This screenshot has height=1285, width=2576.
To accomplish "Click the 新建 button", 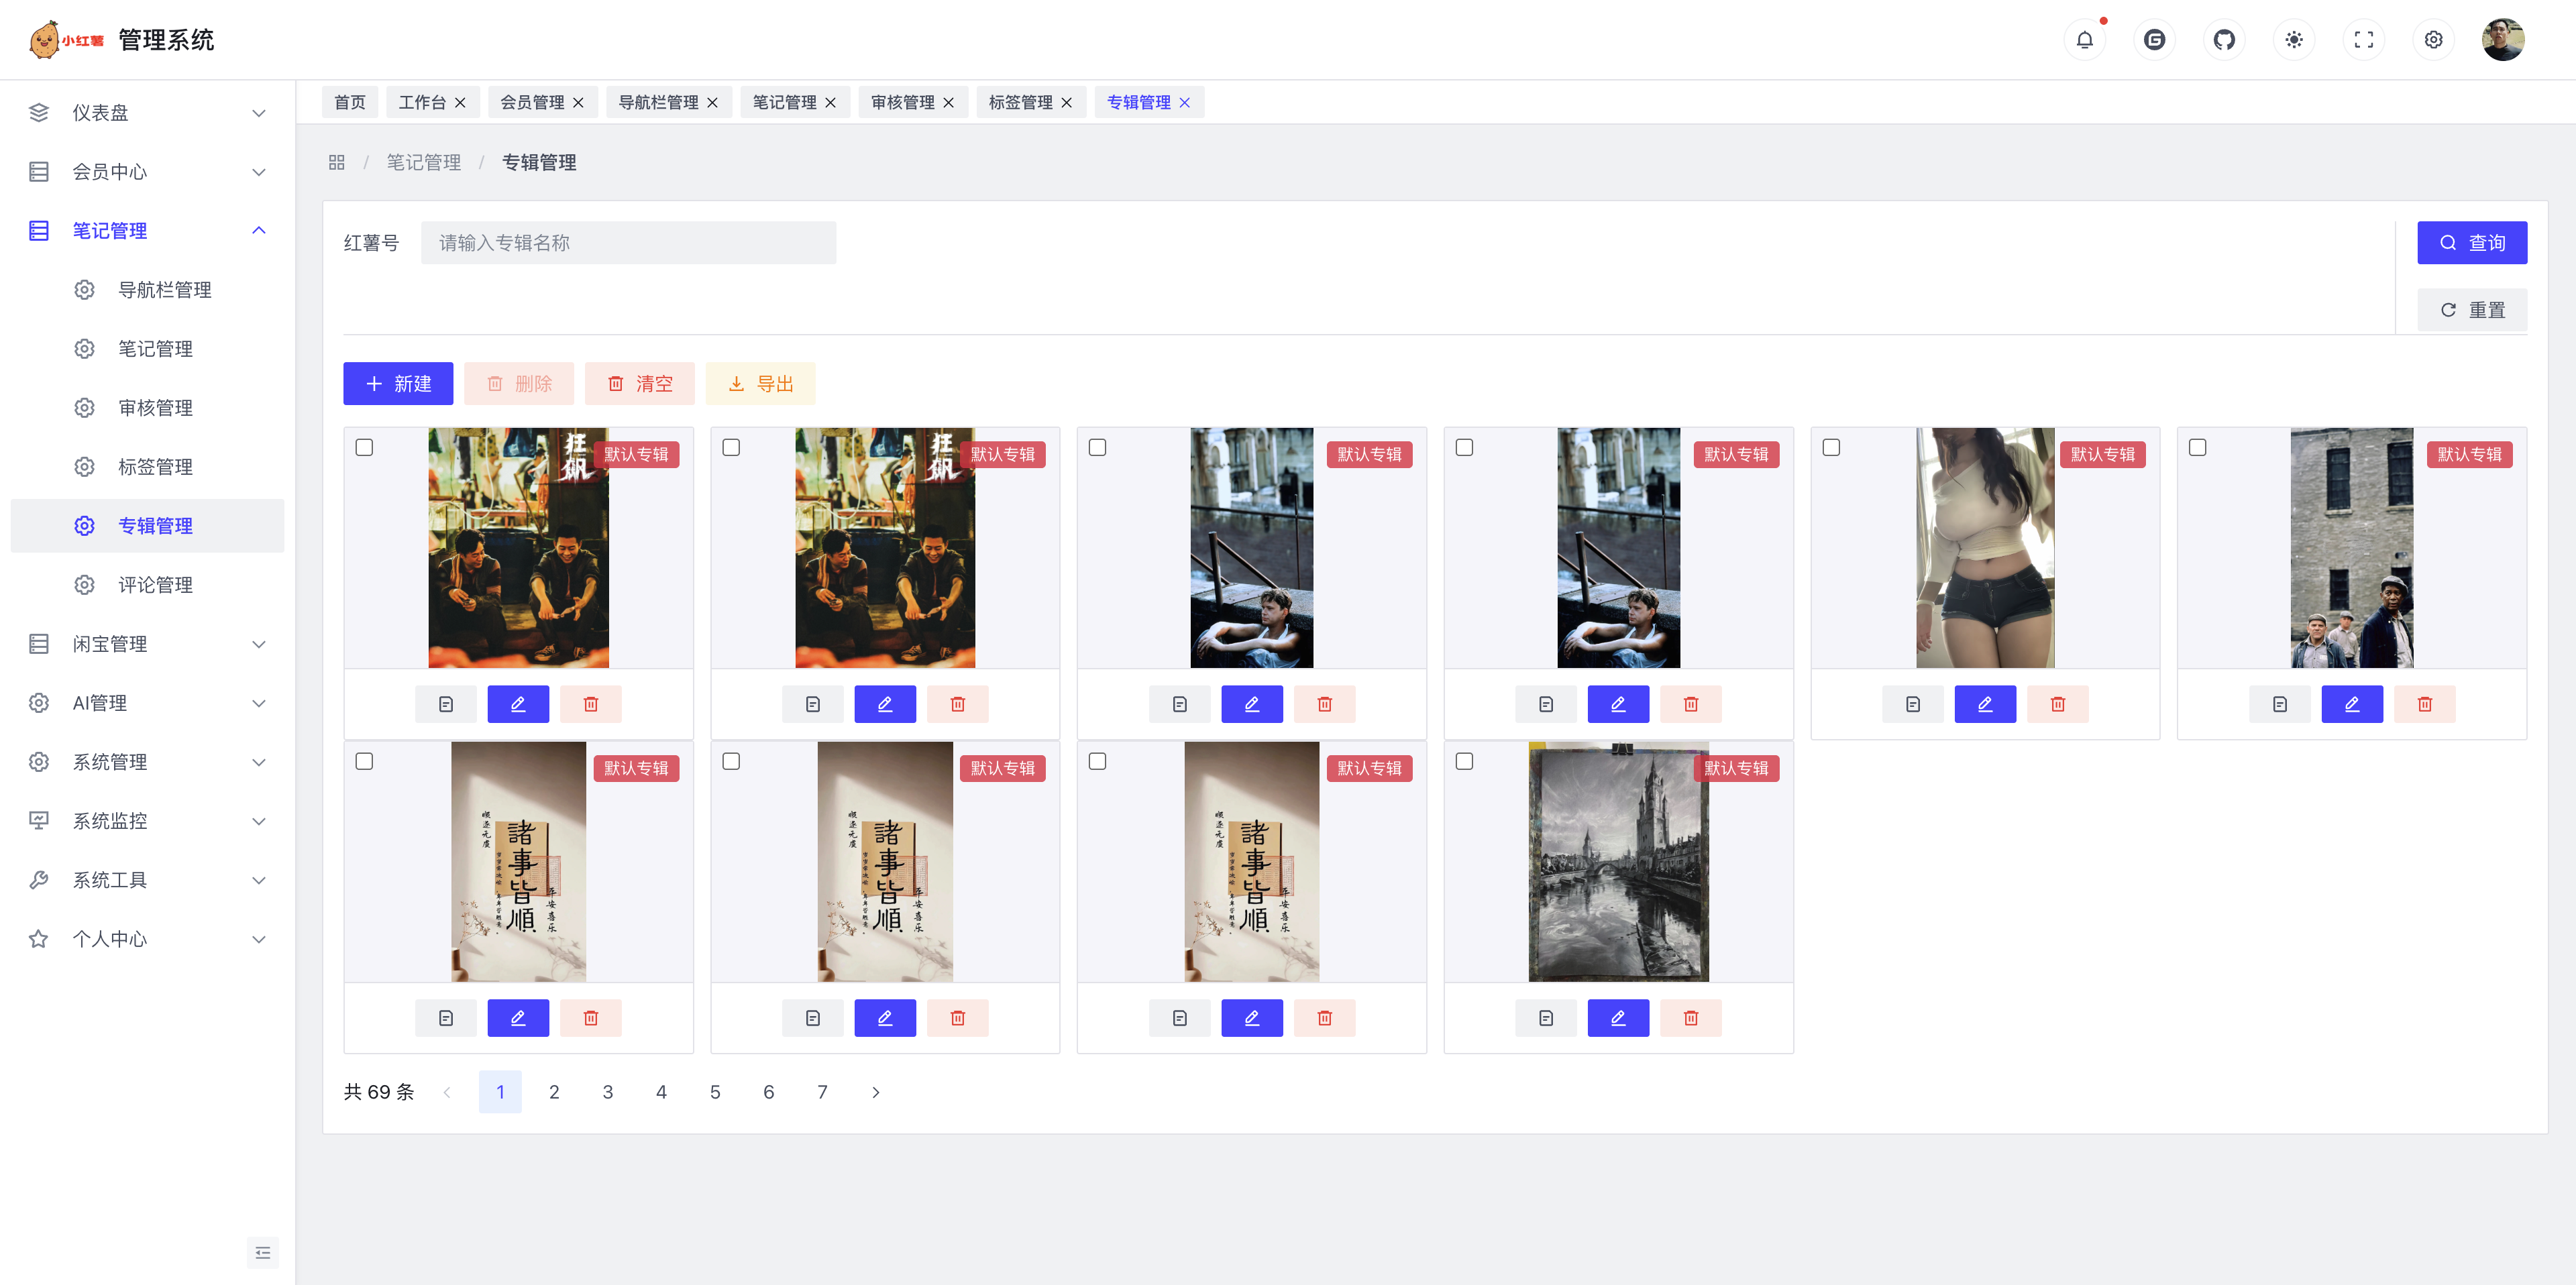I will pyautogui.click(x=398, y=384).
